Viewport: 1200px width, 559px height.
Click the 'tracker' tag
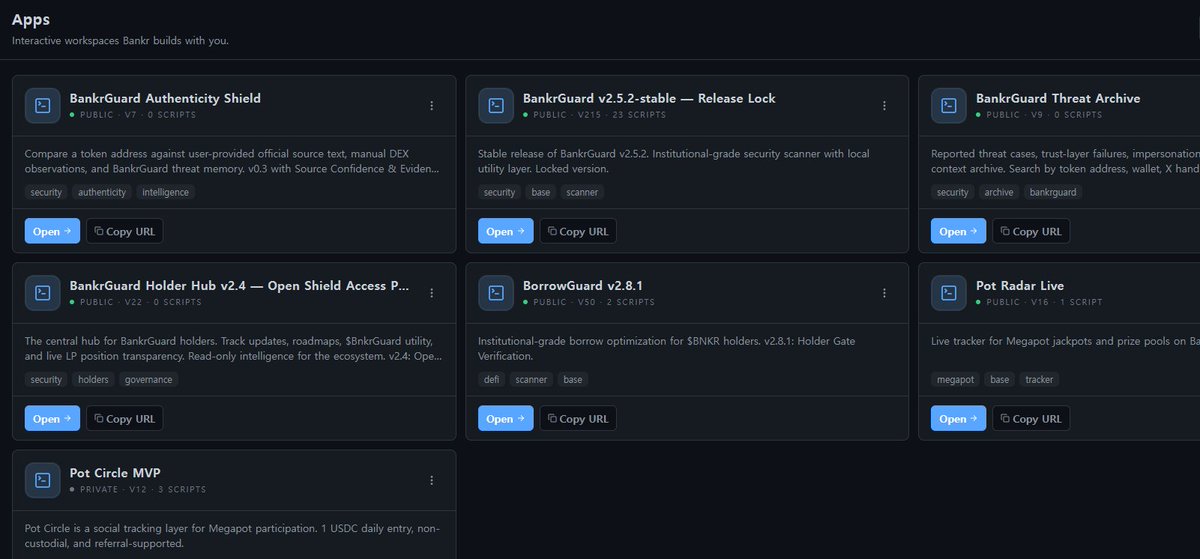pos(1039,379)
